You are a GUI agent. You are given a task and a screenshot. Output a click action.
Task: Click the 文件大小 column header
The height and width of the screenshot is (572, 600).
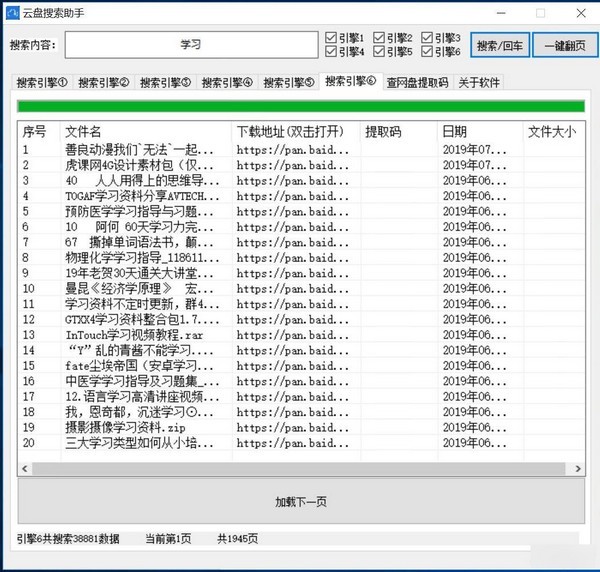tap(554, 132)
